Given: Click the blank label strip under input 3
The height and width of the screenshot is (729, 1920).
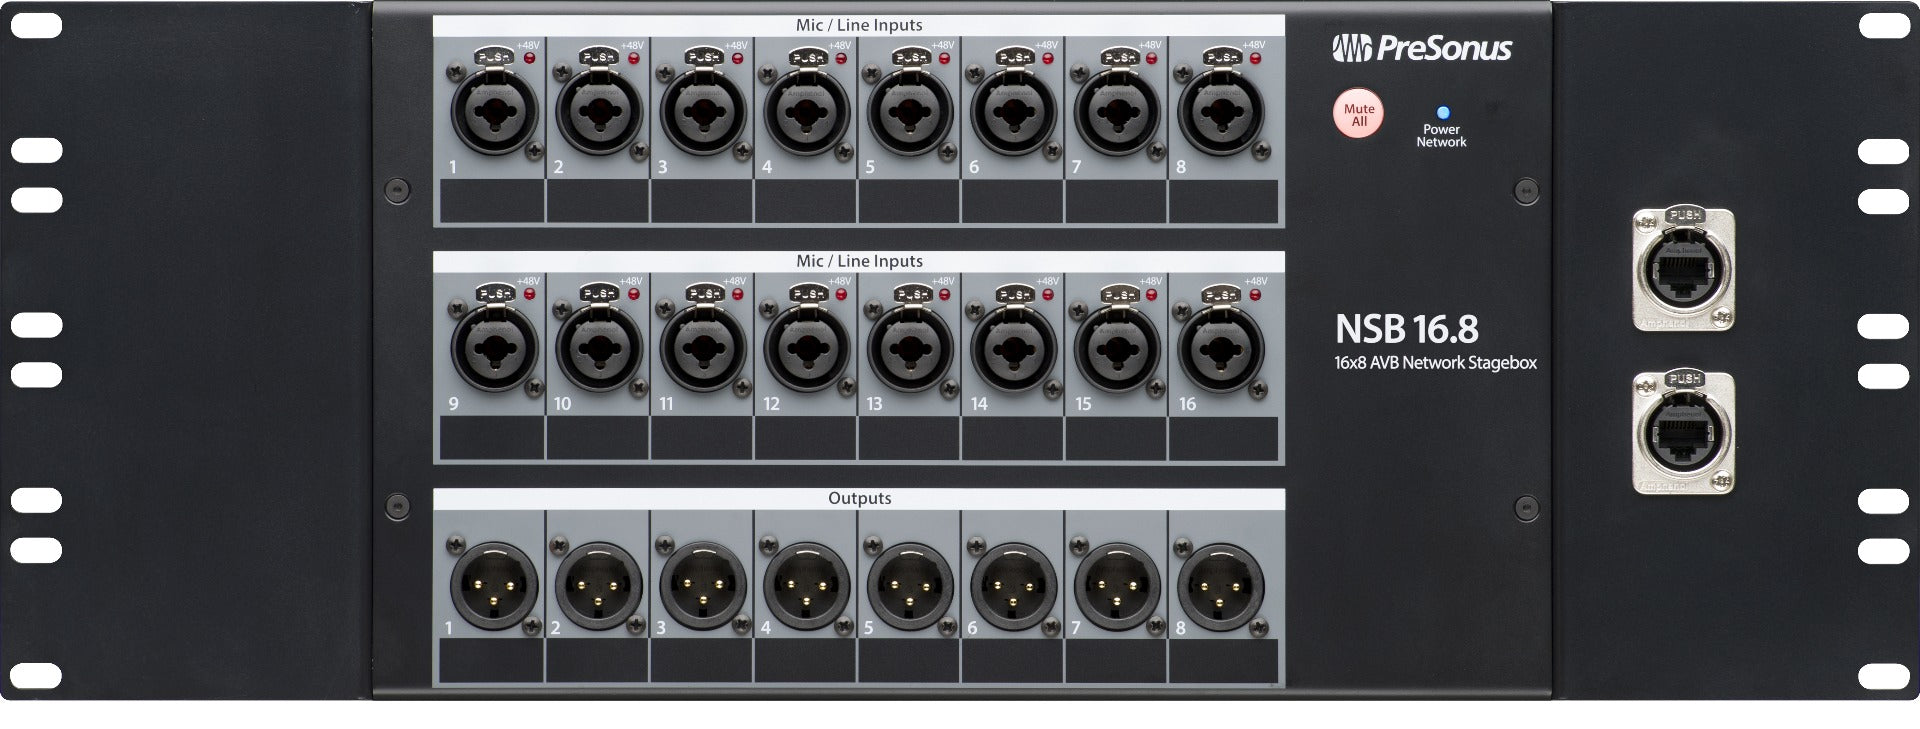Looking at the screenshot, I should click(702, 201).
